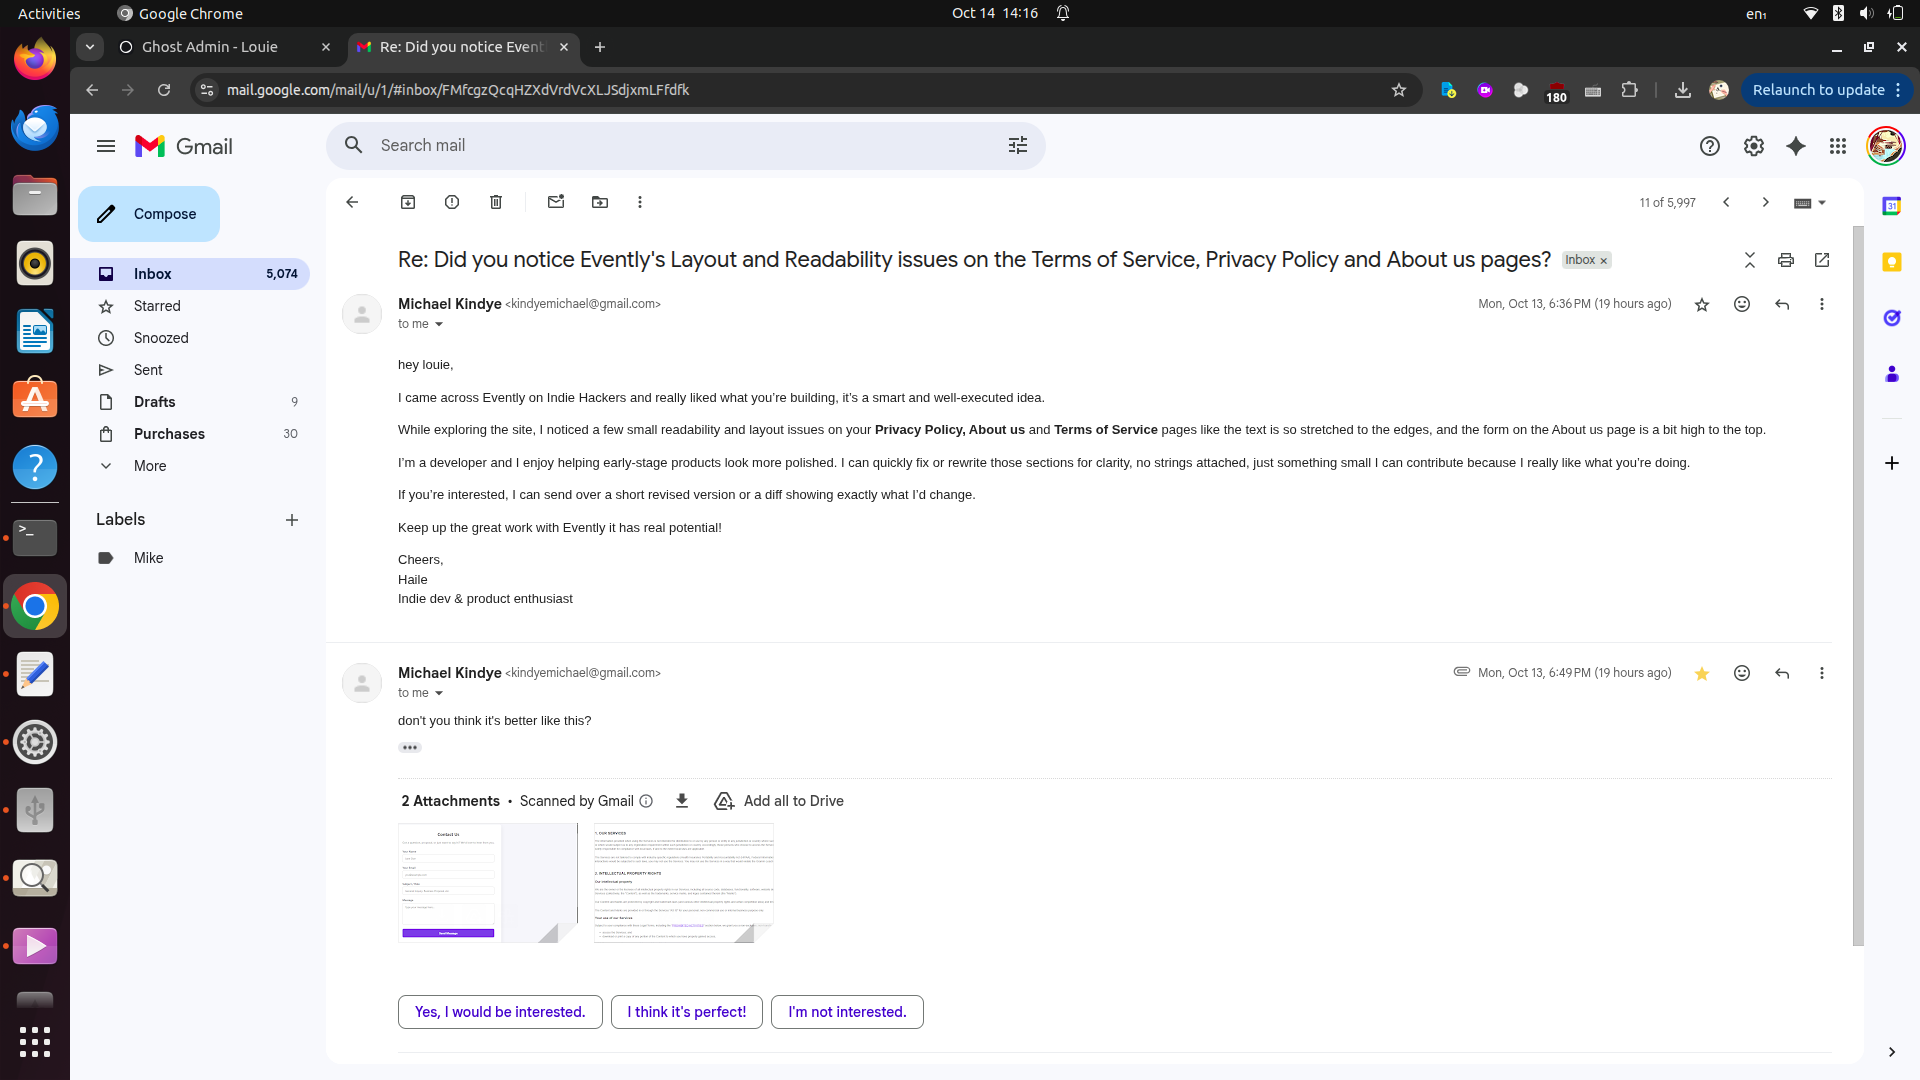
Task: Archive this email conversation
Action: (x=408, y=202)
